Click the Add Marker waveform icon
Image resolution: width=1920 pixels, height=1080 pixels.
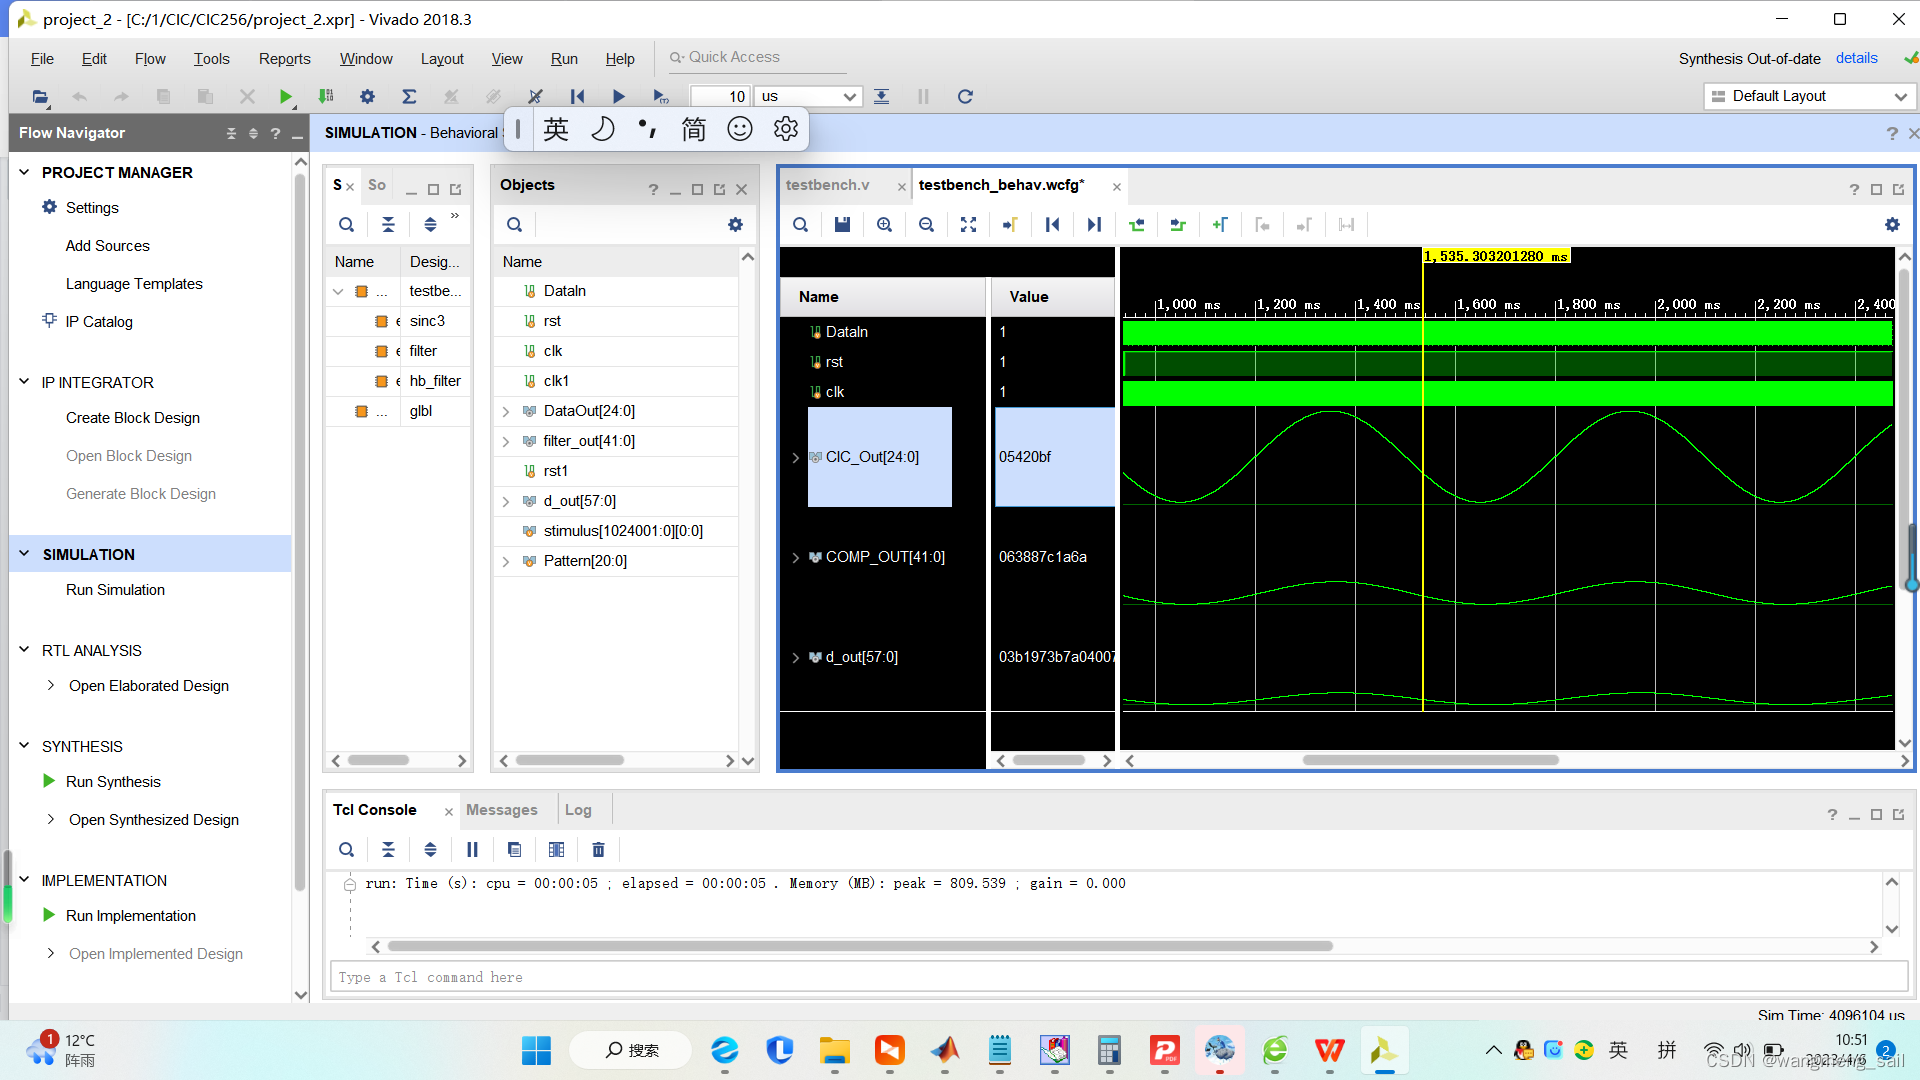[1220, 225]
